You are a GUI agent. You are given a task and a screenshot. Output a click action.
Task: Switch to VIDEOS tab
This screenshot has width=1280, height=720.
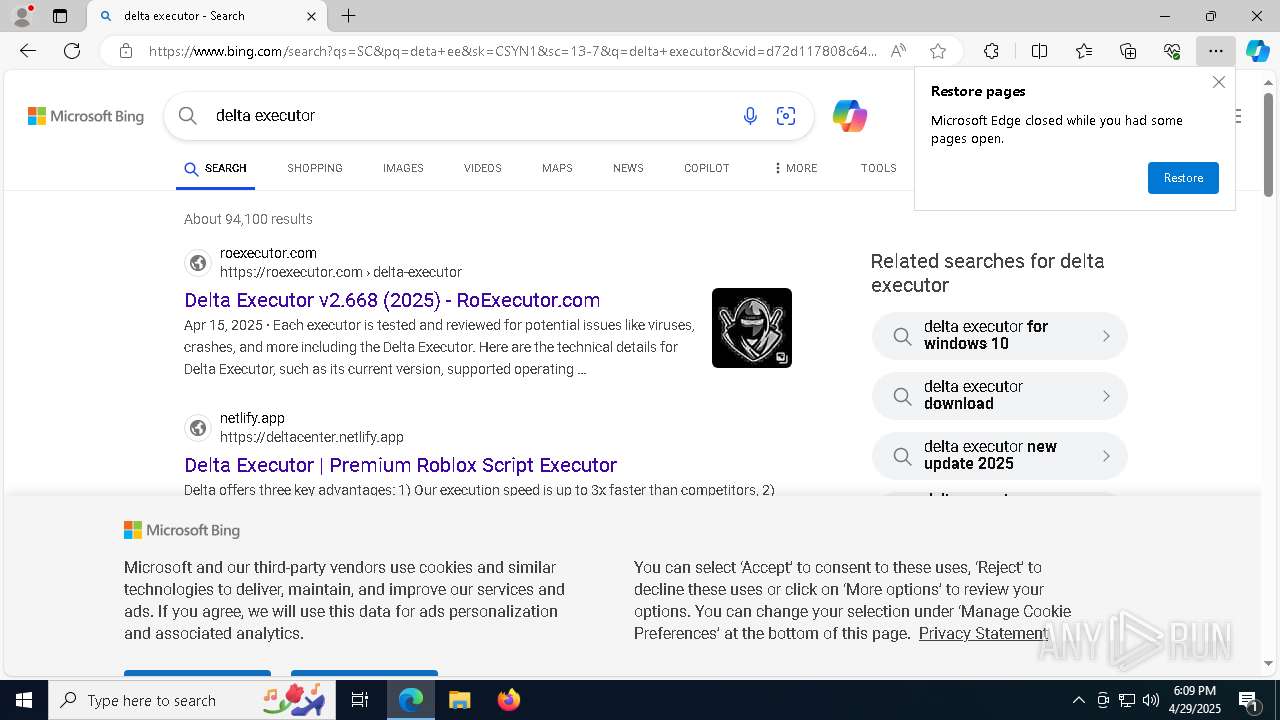pos(483,168)
